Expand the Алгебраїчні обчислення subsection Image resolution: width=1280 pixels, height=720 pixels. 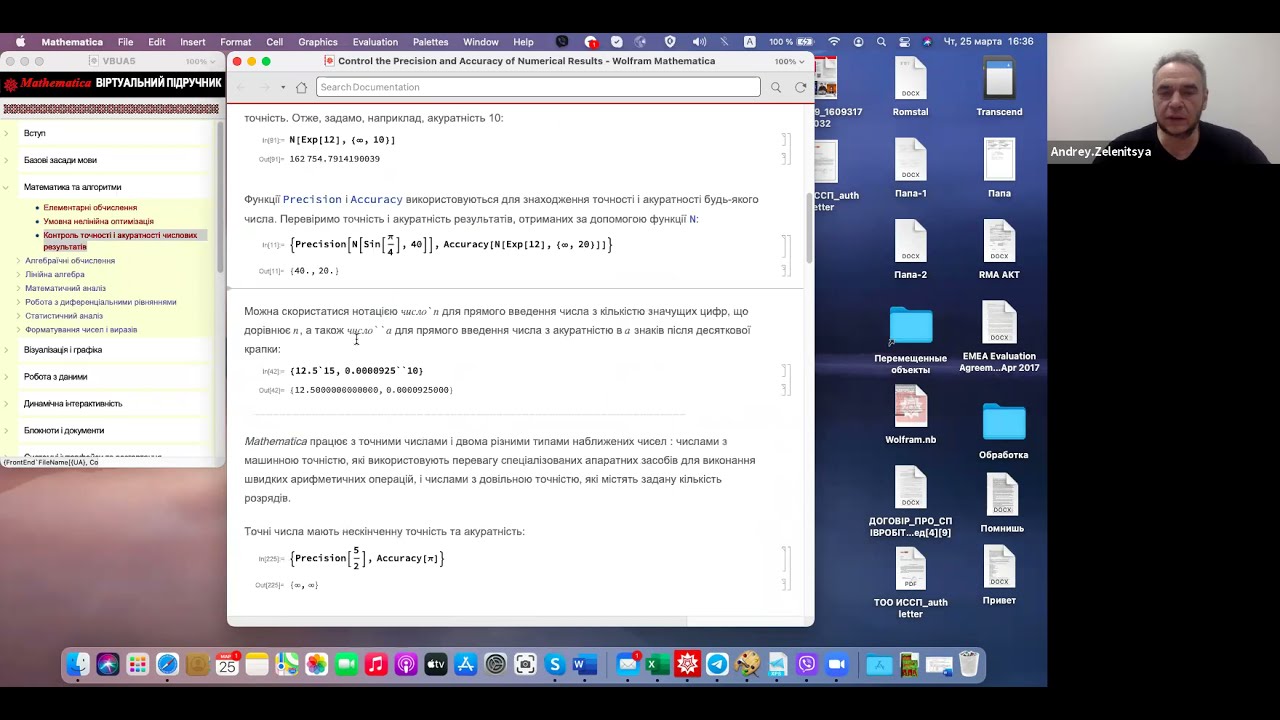click(18, 261)
